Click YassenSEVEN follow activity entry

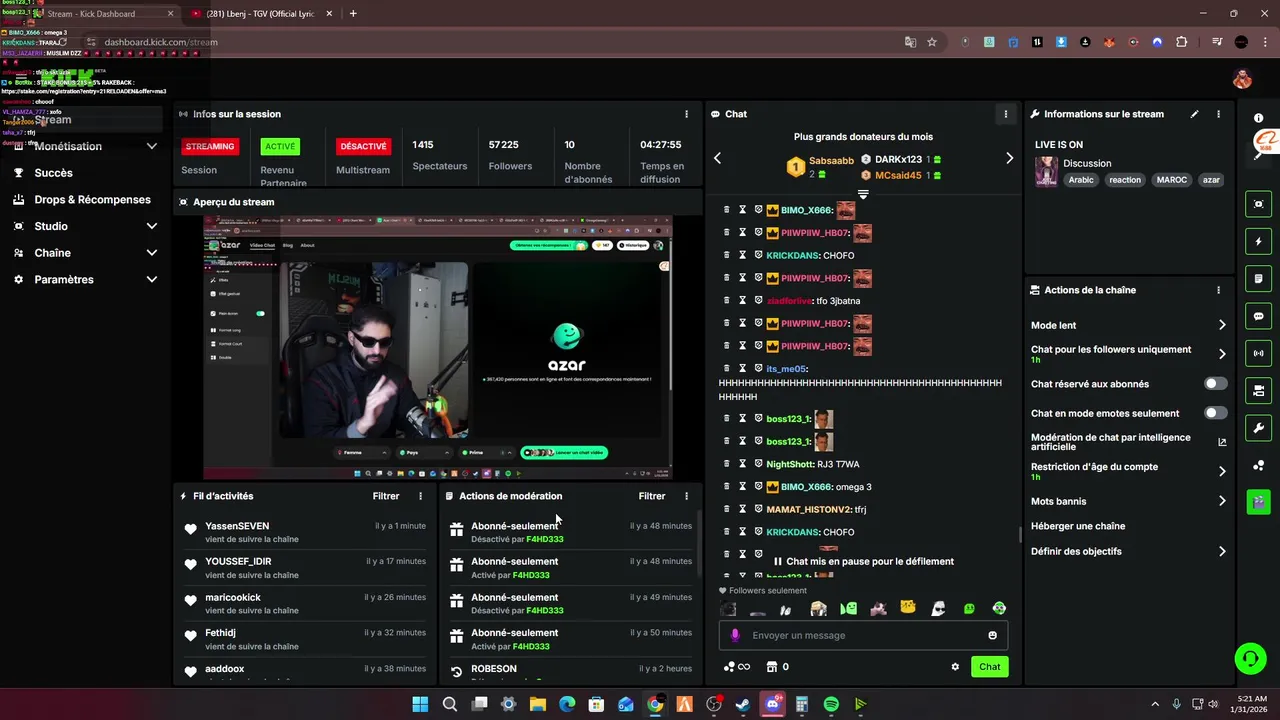click(x=304, y=532)
